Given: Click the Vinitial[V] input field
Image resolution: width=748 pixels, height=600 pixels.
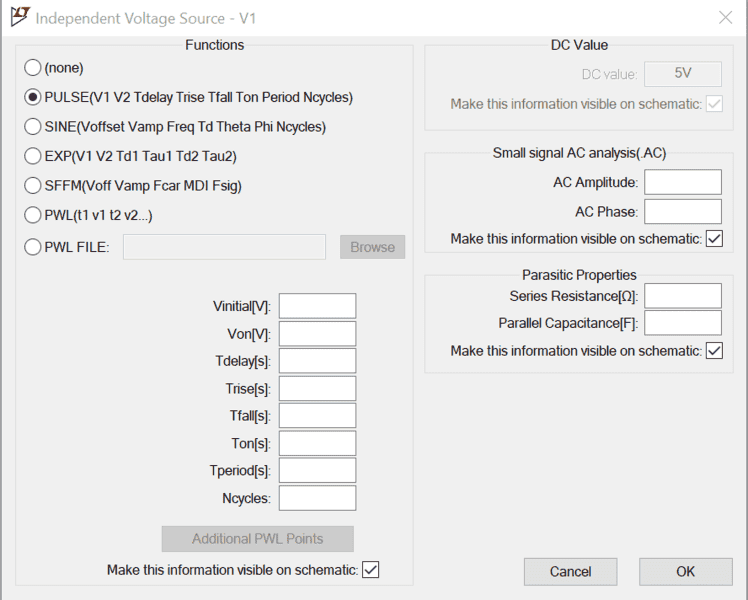Looking at the screenshot, I should click(317, 306).
